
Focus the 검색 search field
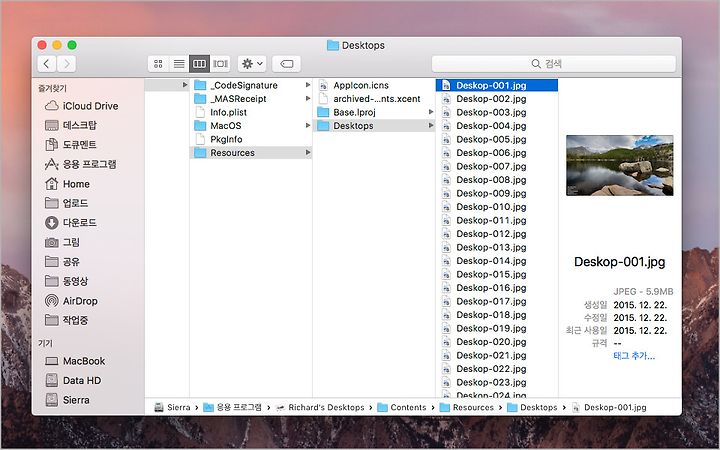tap(553, 64)
